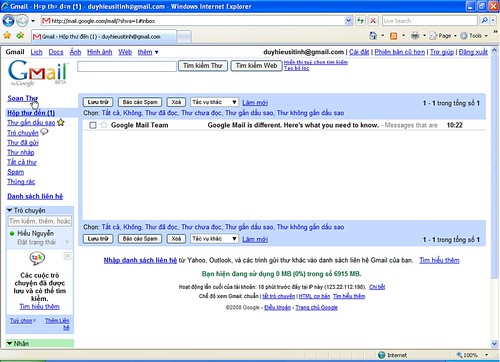Click the browser Back arrow button

click(8, 21)
